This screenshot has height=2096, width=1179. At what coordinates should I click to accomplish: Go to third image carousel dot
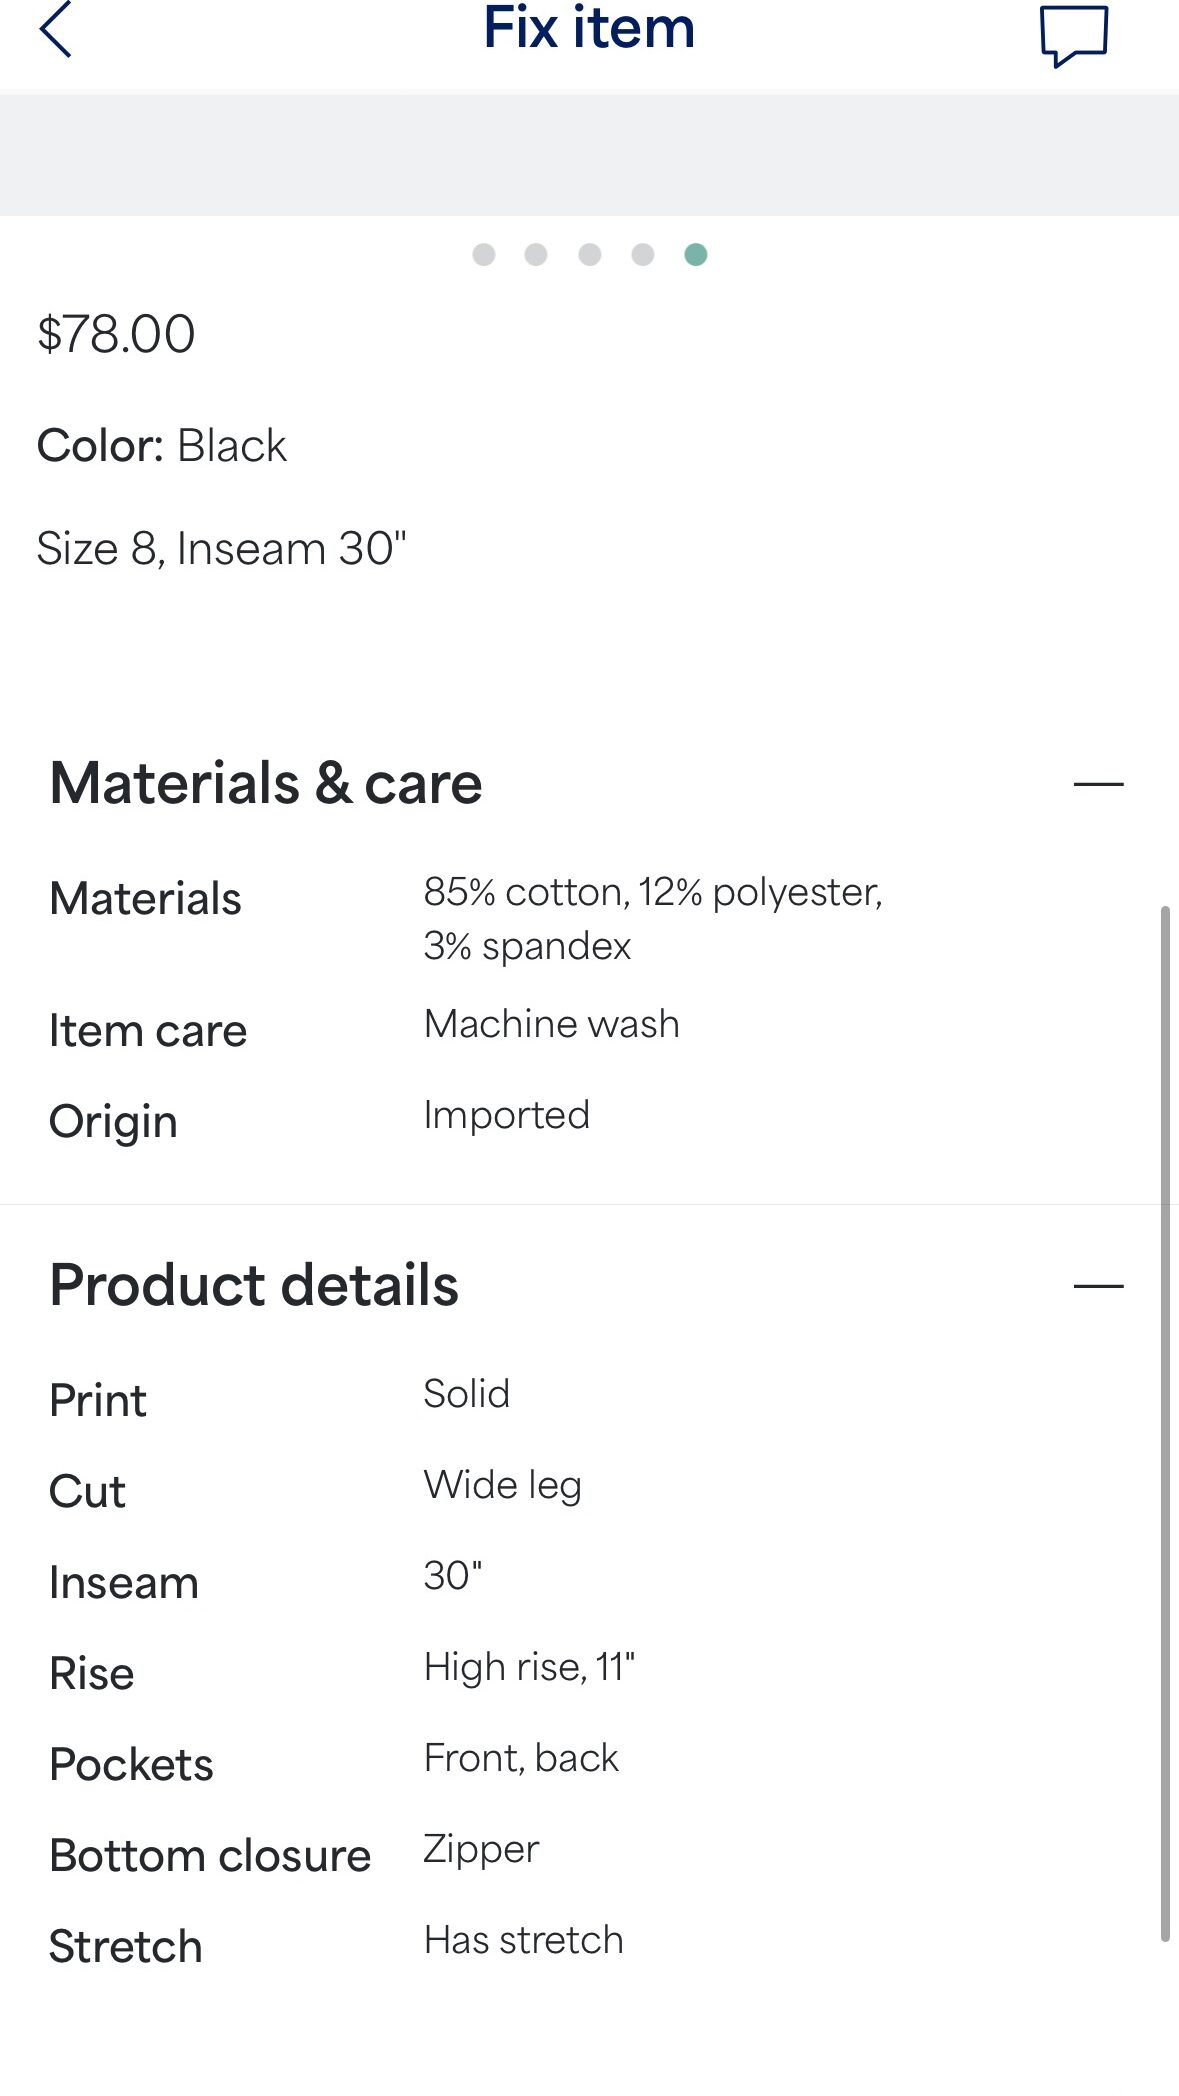tap(590, 255)
